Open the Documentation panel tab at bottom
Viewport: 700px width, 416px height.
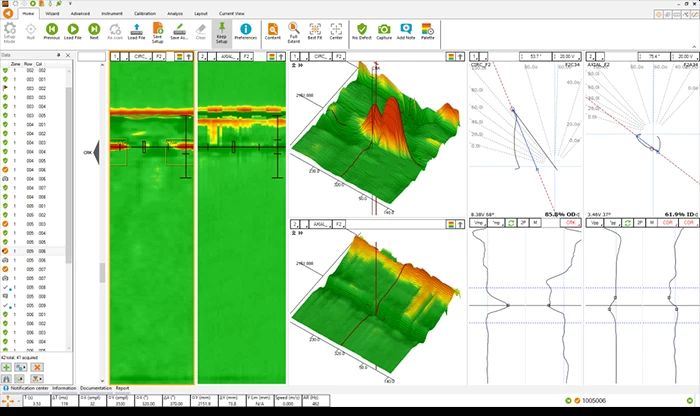(x=96, y=388)
